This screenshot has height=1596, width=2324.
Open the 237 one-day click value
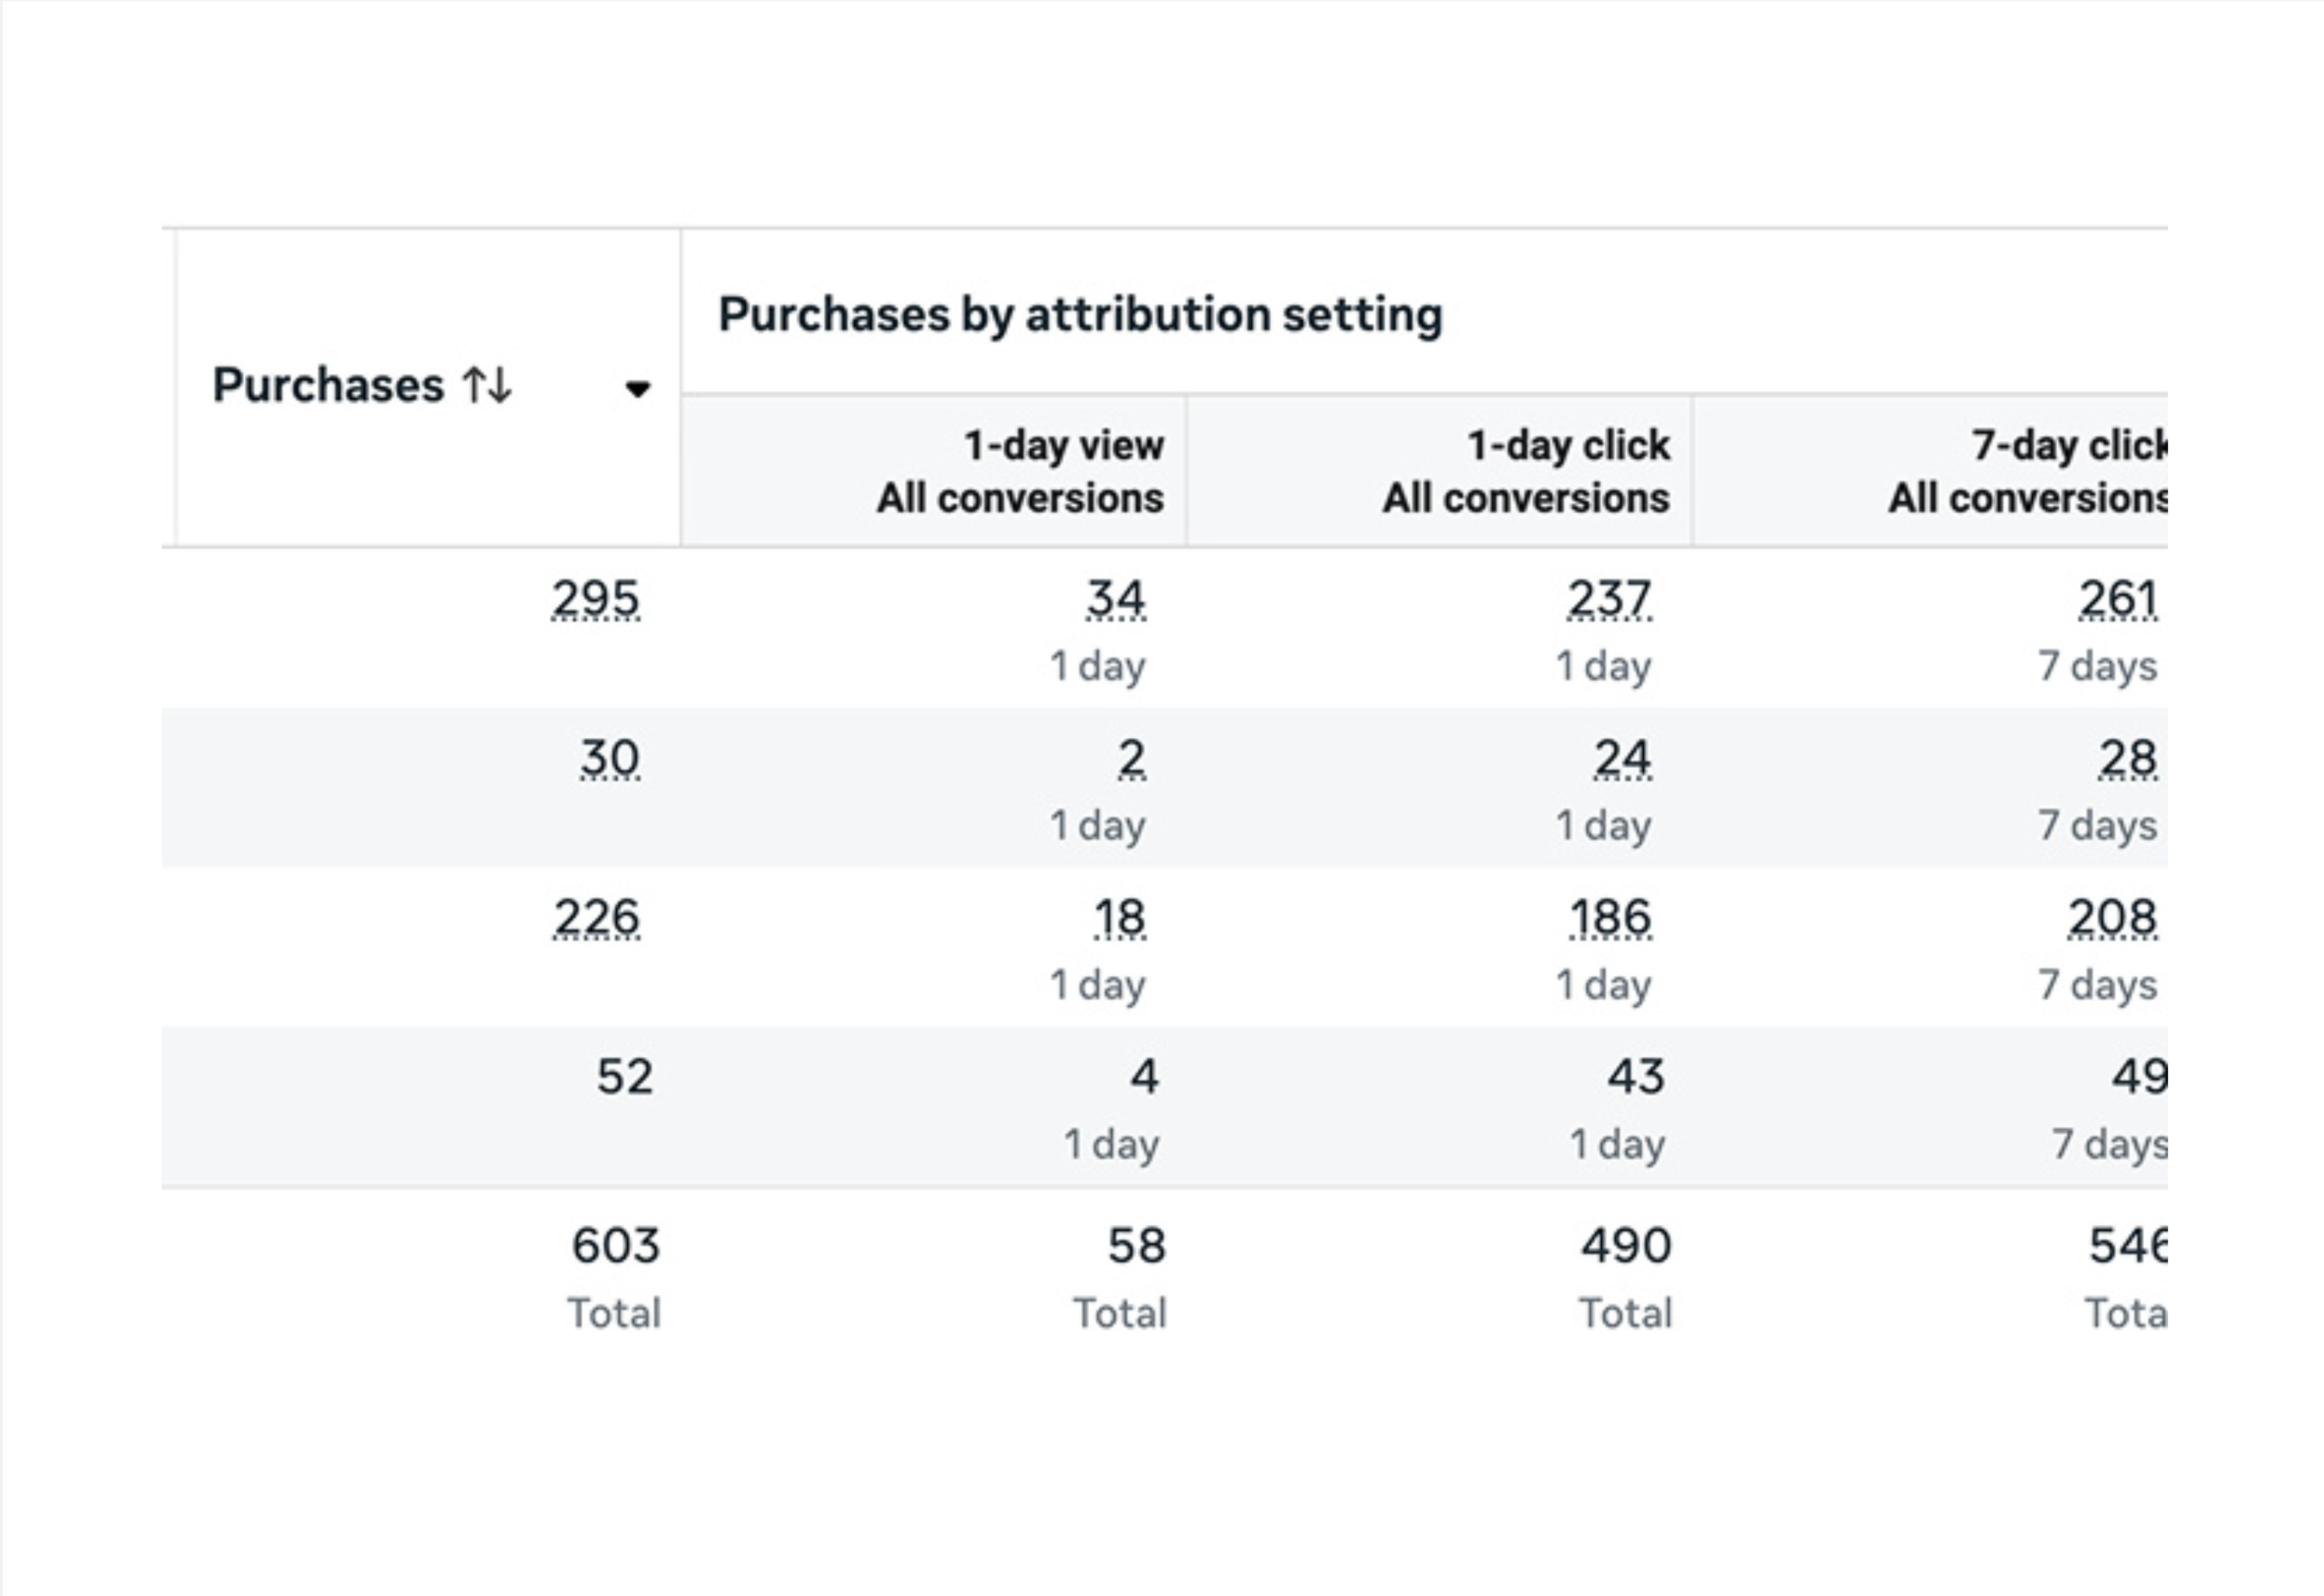1609,599
